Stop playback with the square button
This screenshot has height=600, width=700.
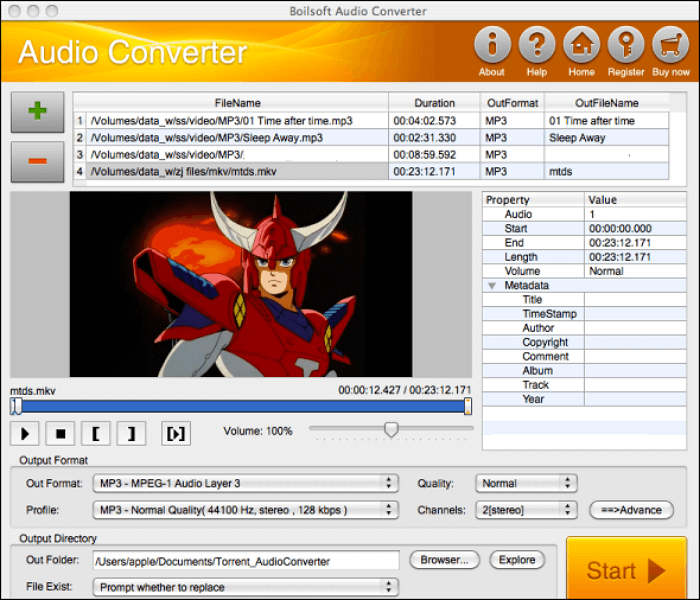tap(59, 433)
